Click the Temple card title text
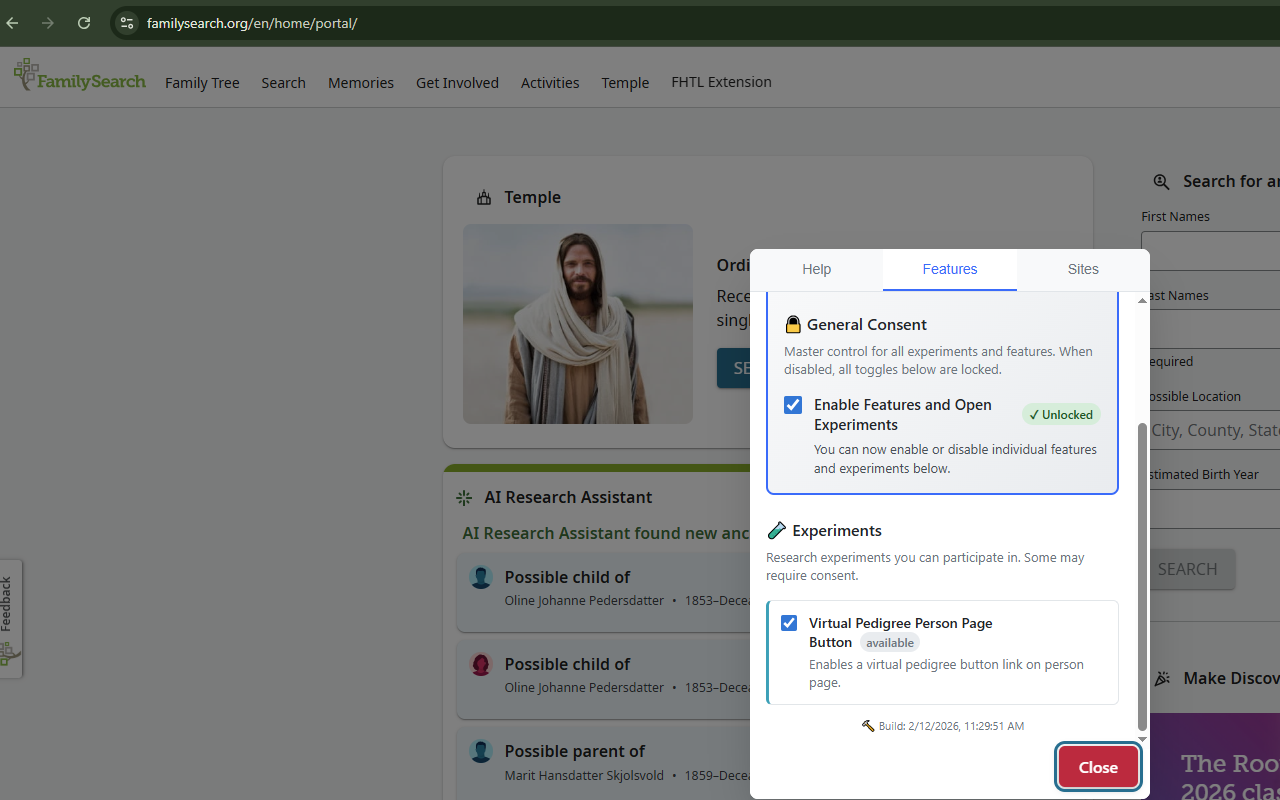The width and height of the screenshot is (1280, 800). 532,197
